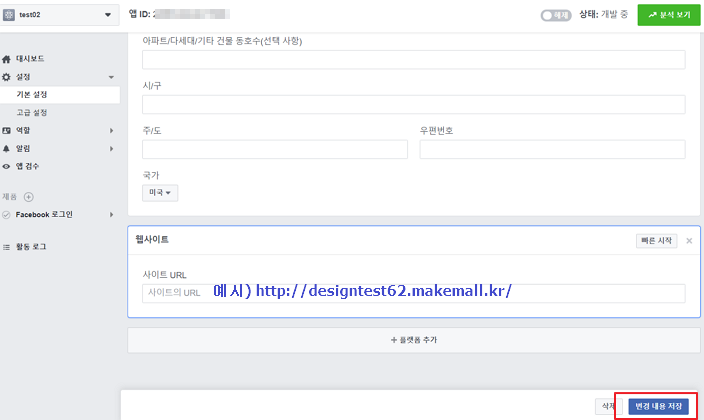Image resolution: width=704 pixels, height=420 pixels.
Task: Click the app review eye icon
Action: click(6, 166)
